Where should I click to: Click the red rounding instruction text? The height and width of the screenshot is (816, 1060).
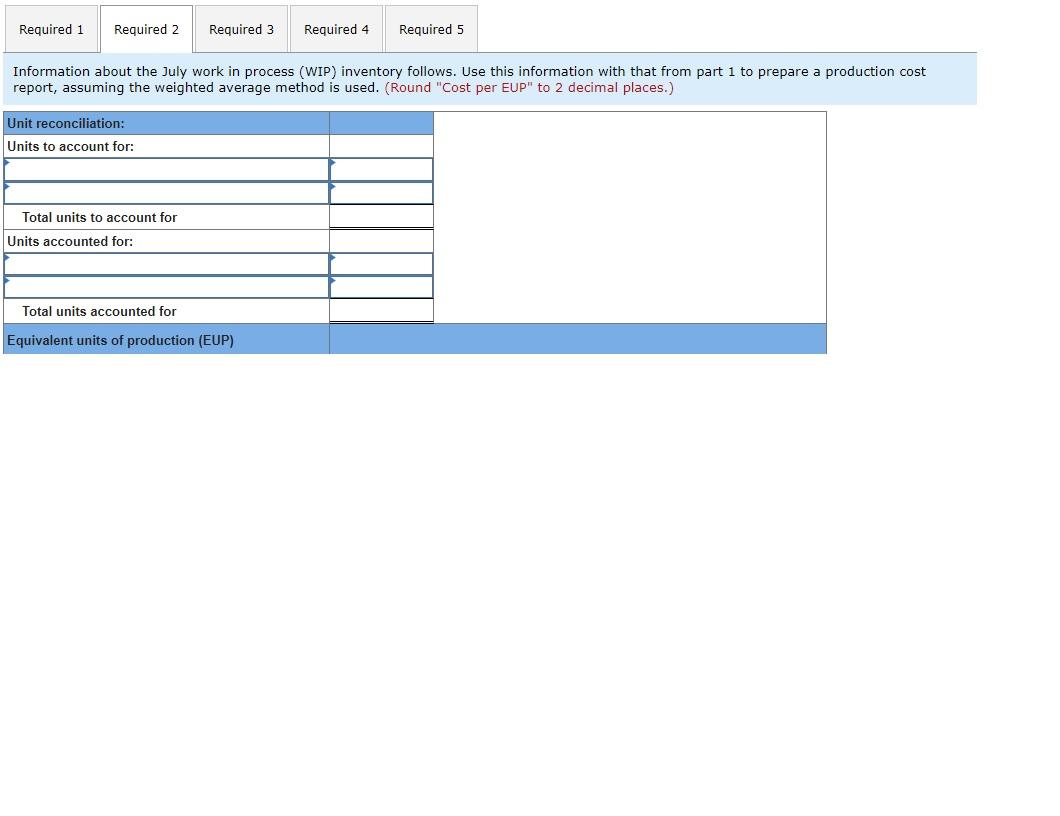click(x=529, y=87)
